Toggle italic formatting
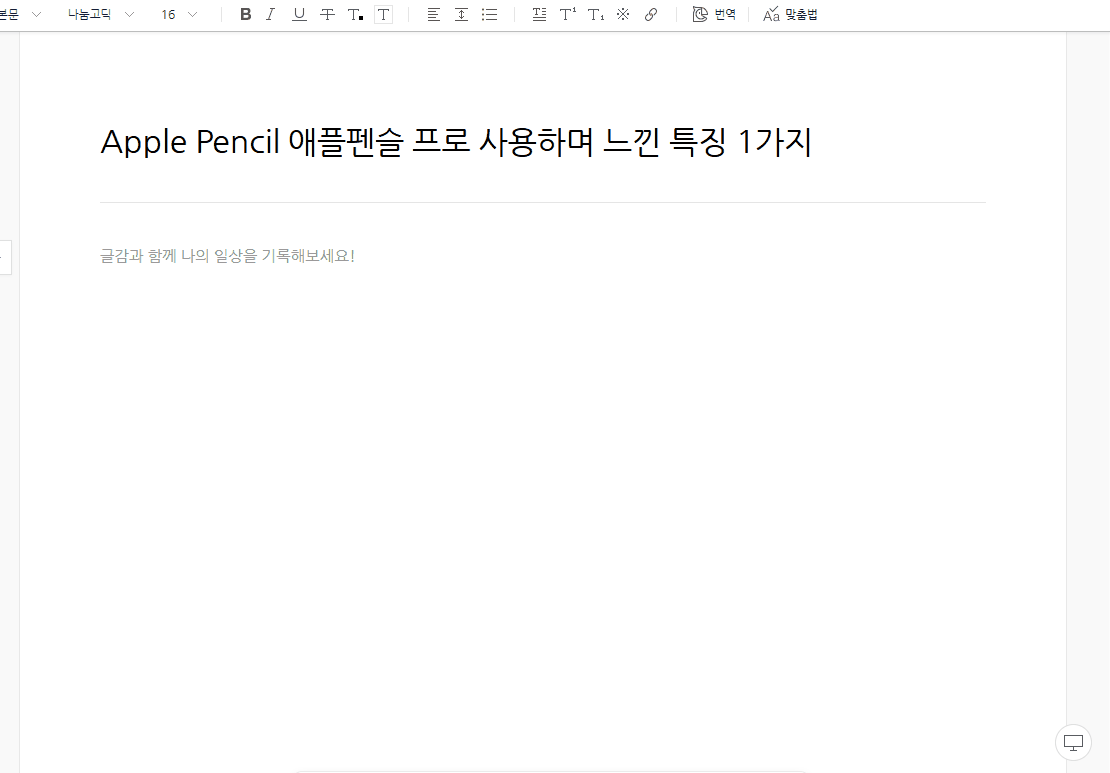Image resolution: width=1110 pixels, height=773 pixels. [270, 14]
